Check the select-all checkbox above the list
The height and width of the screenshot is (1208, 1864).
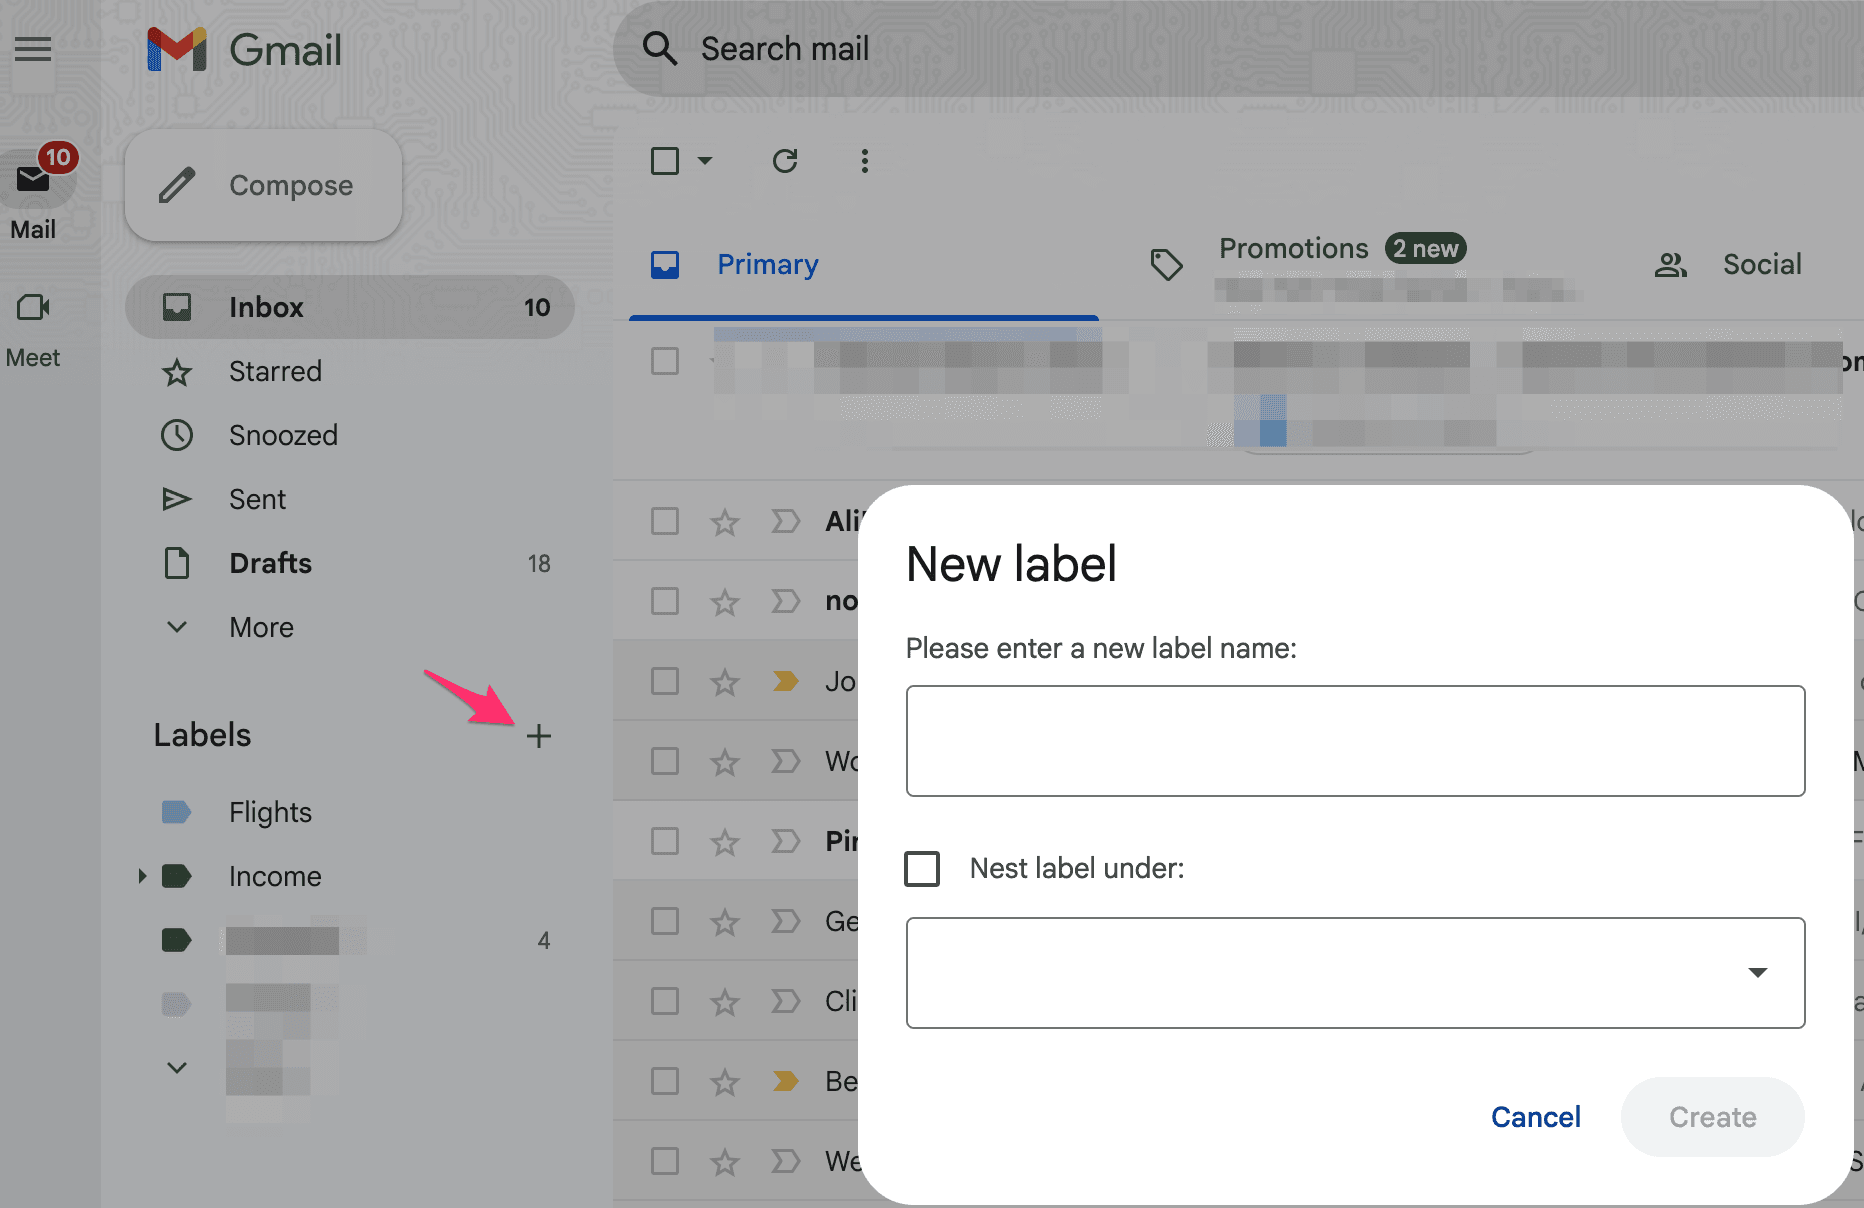click(665, 161)
